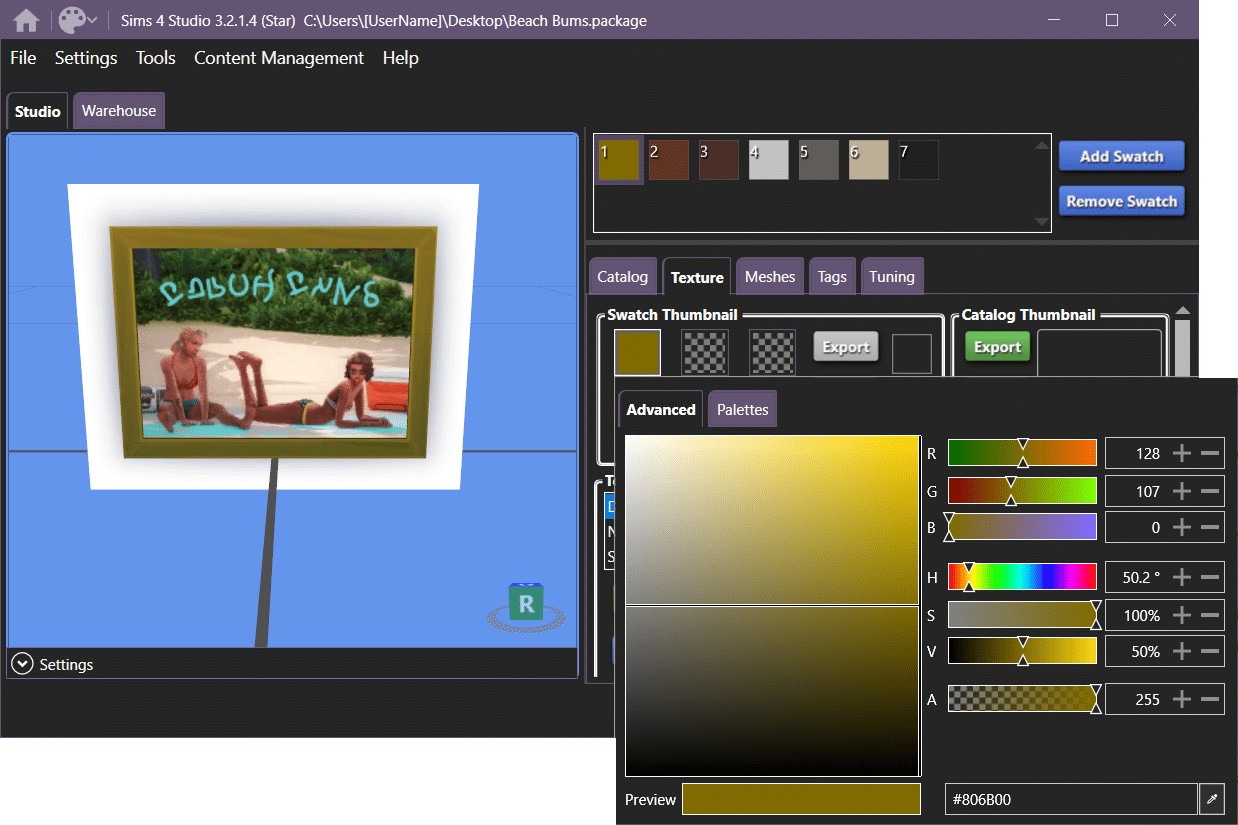Switch to the Palettes tab
The height and width of the screenshot is (825, 1238).
tap(742, 408)
